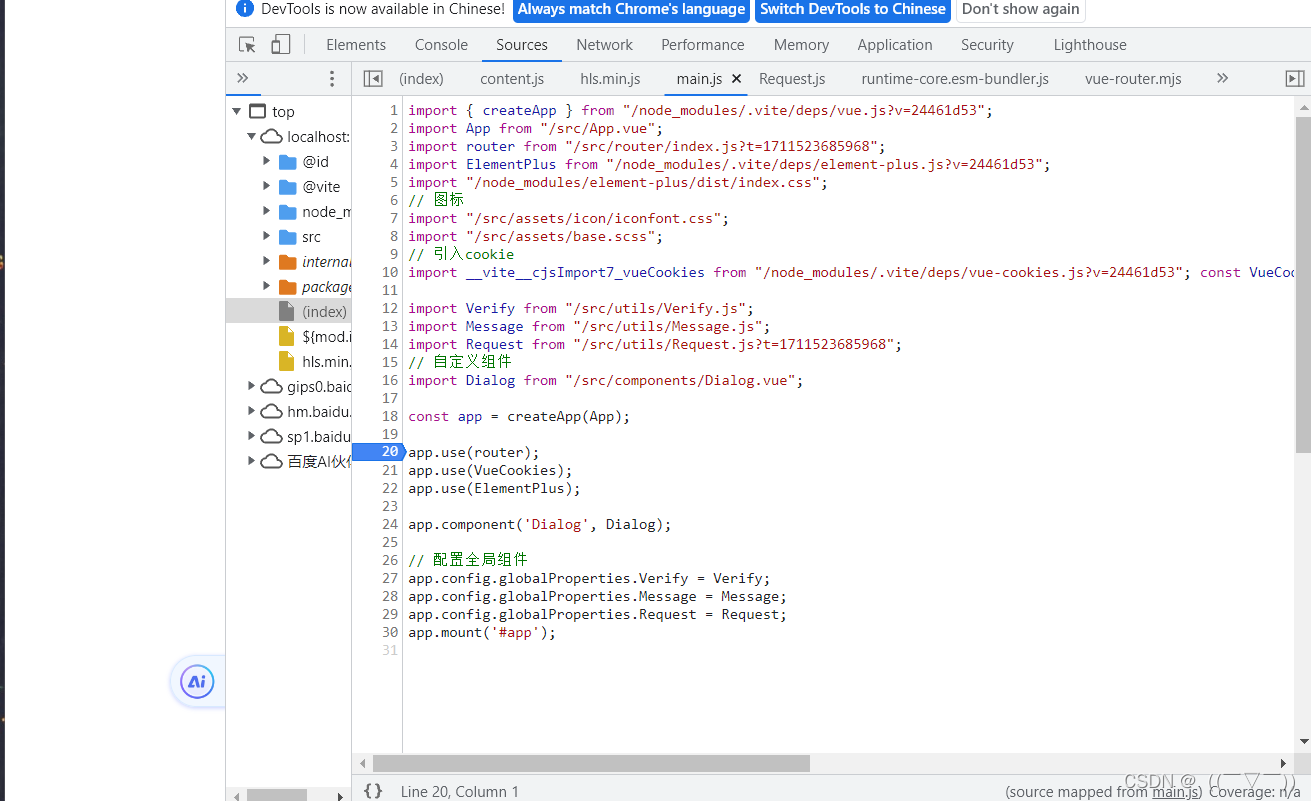
Task: Click the floating AI assistant icon
Action: (x=196, y=681)
